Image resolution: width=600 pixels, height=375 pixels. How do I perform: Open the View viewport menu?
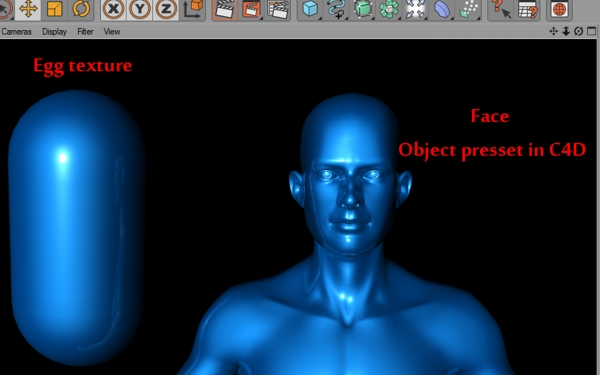click(112, 32)
